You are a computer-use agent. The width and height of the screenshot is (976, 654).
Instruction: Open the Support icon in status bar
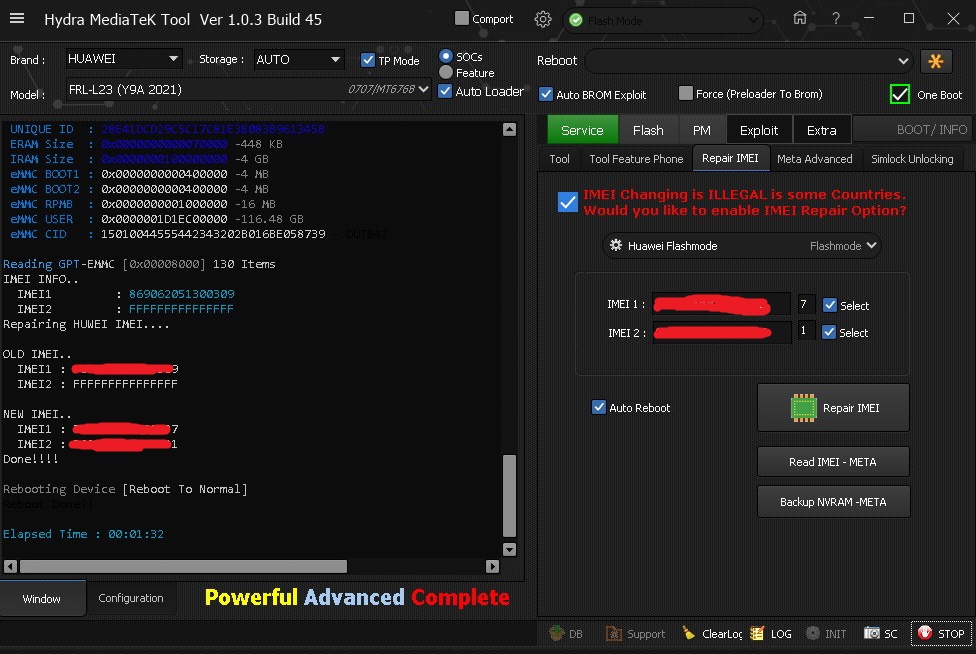pyautogui.click(x=617, y=633)
